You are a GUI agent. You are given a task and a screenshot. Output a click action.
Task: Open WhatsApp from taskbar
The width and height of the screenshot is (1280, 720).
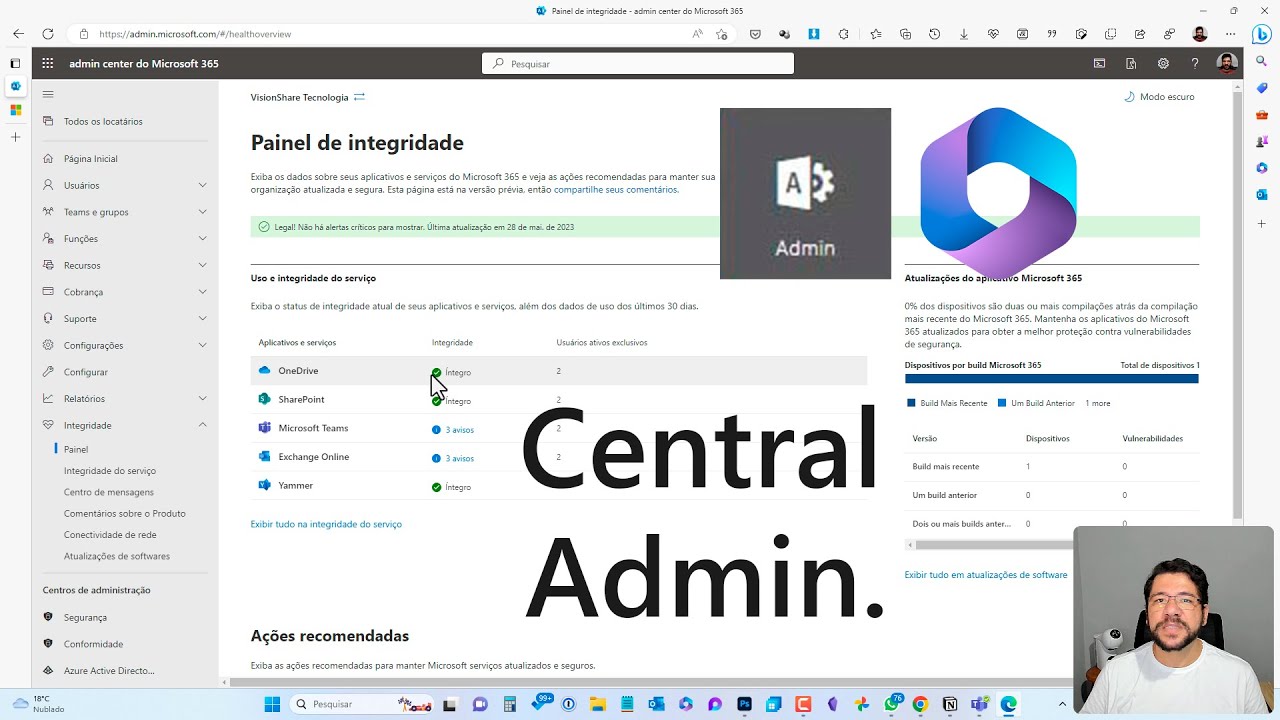892,704
